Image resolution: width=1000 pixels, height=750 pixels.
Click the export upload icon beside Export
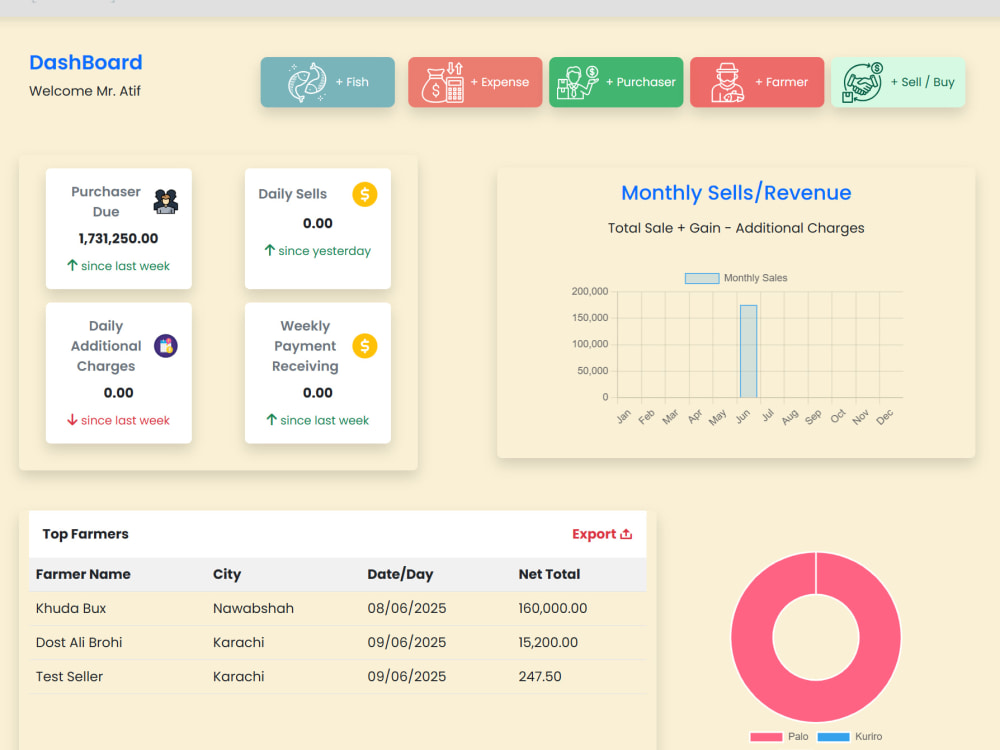tap(626, 534)
